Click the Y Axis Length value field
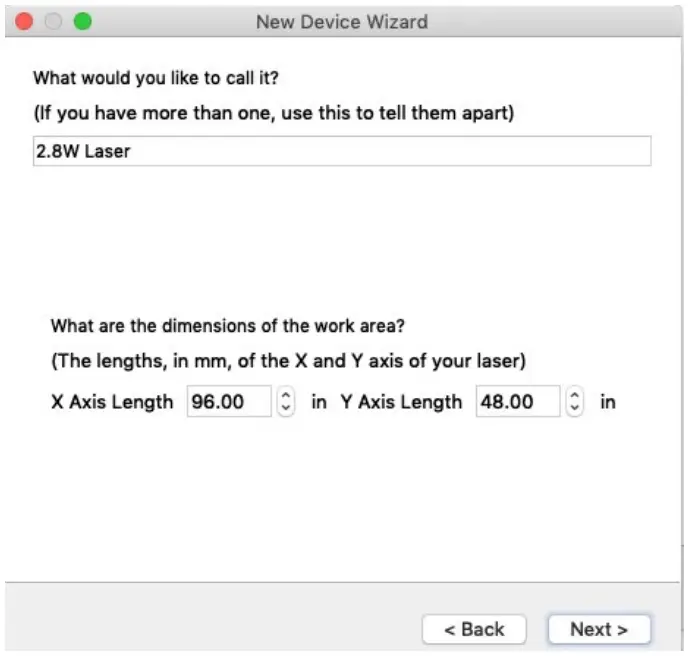 tap(518, 401)
